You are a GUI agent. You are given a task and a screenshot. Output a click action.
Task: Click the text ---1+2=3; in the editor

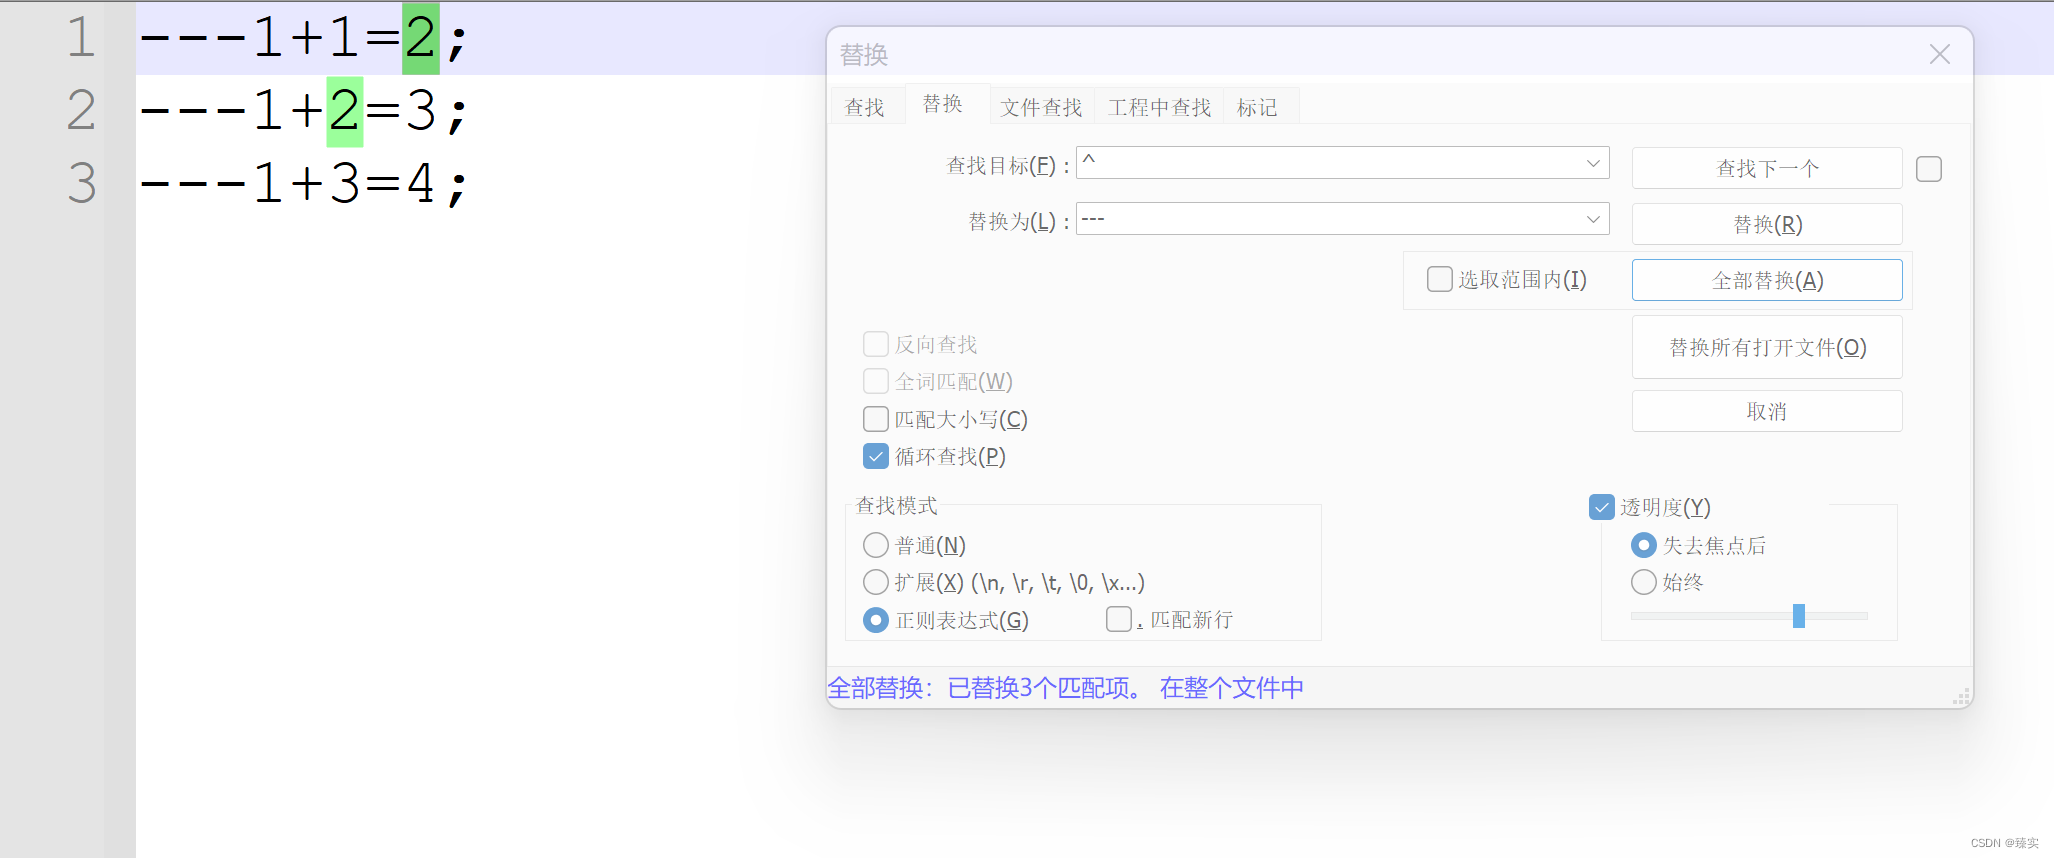[303, 110]
